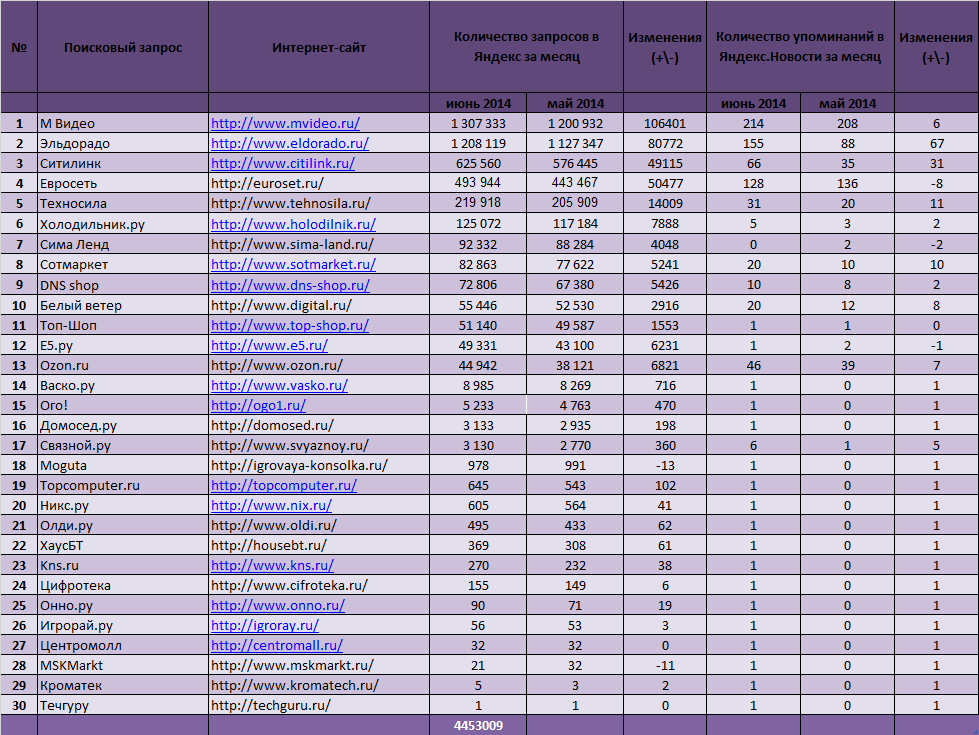Select the cell 'М Видео'
Viewport: 979px width, 735px height.
click(123, 124)
